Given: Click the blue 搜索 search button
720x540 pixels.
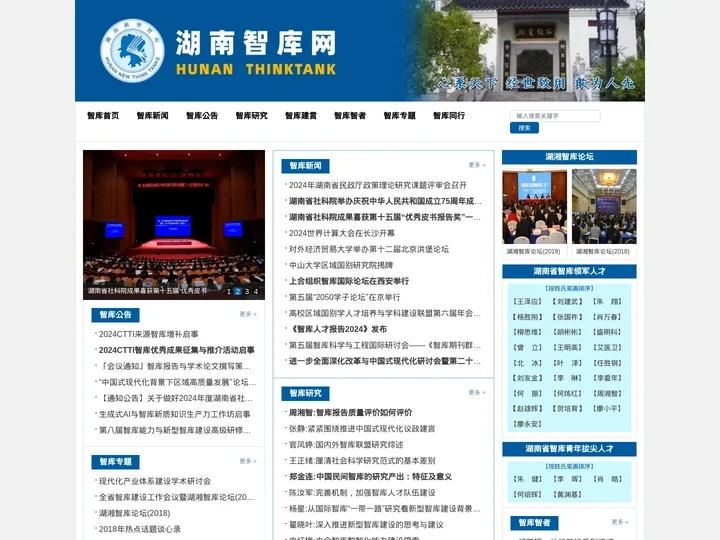Looking at the screenshot, I should (524, 128).
